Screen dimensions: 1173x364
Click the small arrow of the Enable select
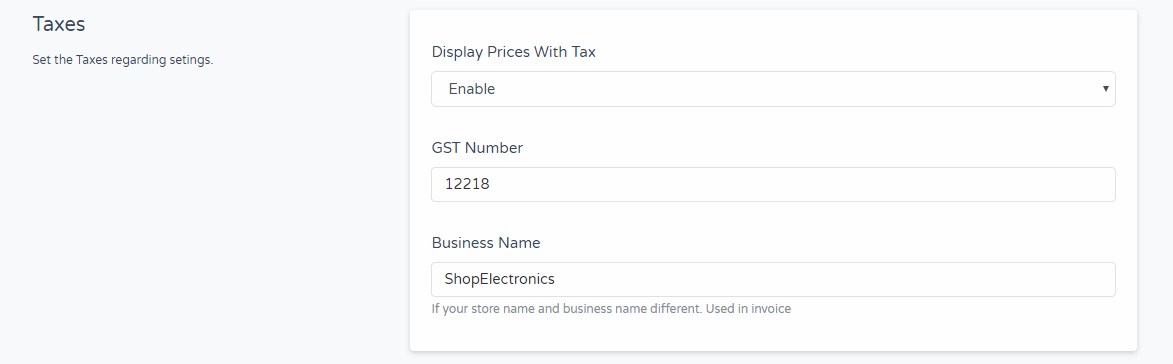tap(1105, 89)
